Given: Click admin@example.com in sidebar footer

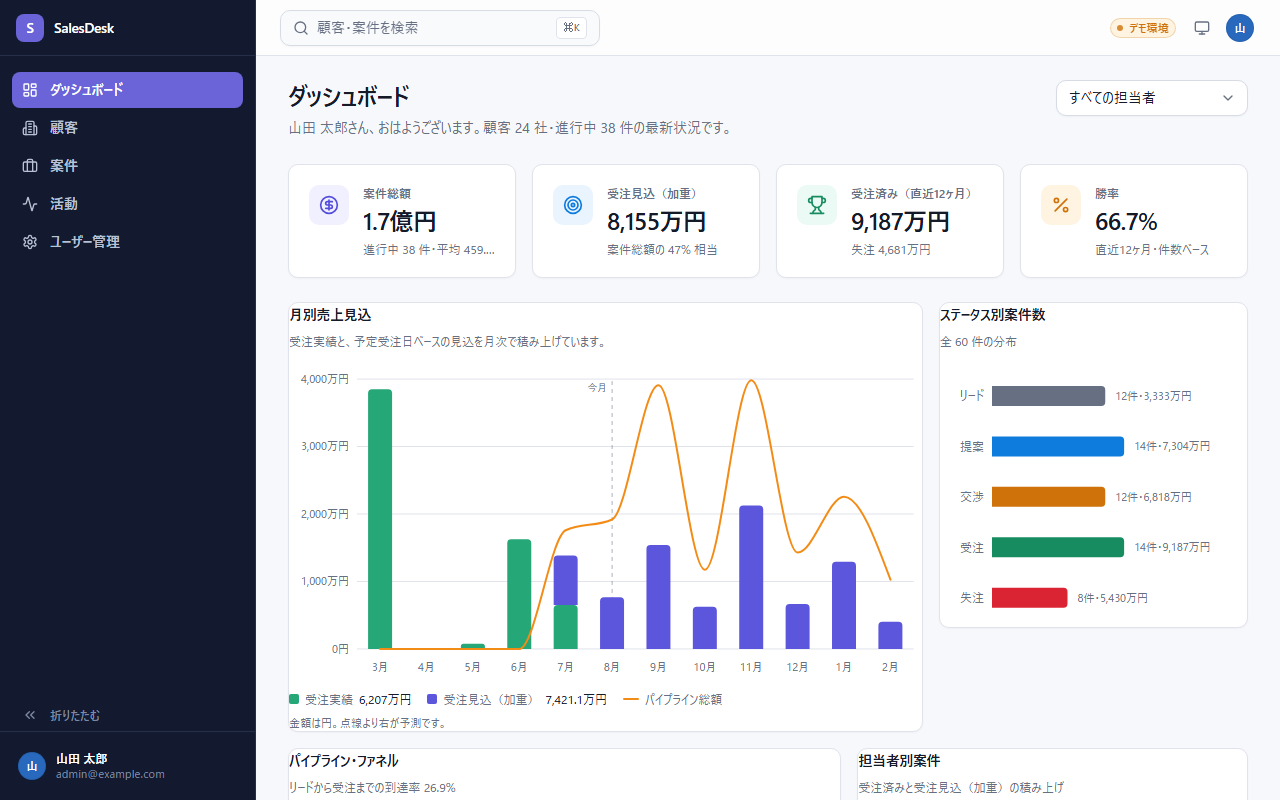Looking at the screenshot, I should [x=110, y=774].
